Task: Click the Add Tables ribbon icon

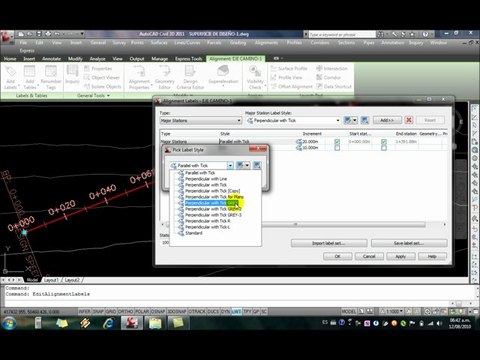Action: [30, 77]
